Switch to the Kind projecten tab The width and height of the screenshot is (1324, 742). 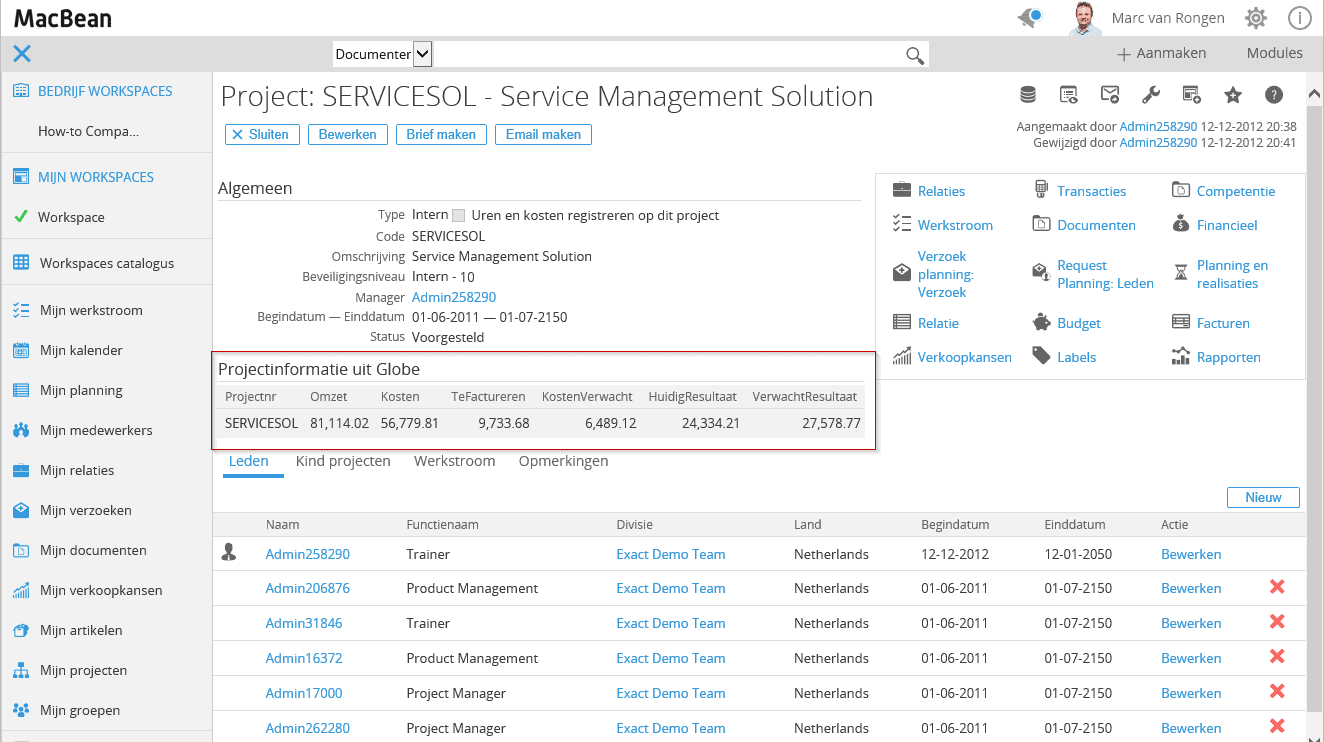(343, 461)
